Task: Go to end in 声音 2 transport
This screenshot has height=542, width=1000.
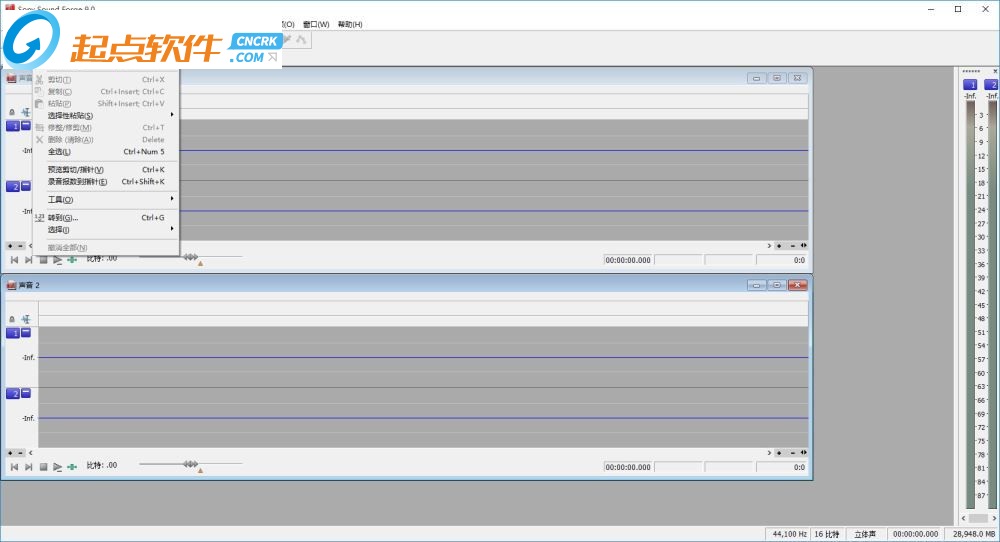Action: pos(29,467)
